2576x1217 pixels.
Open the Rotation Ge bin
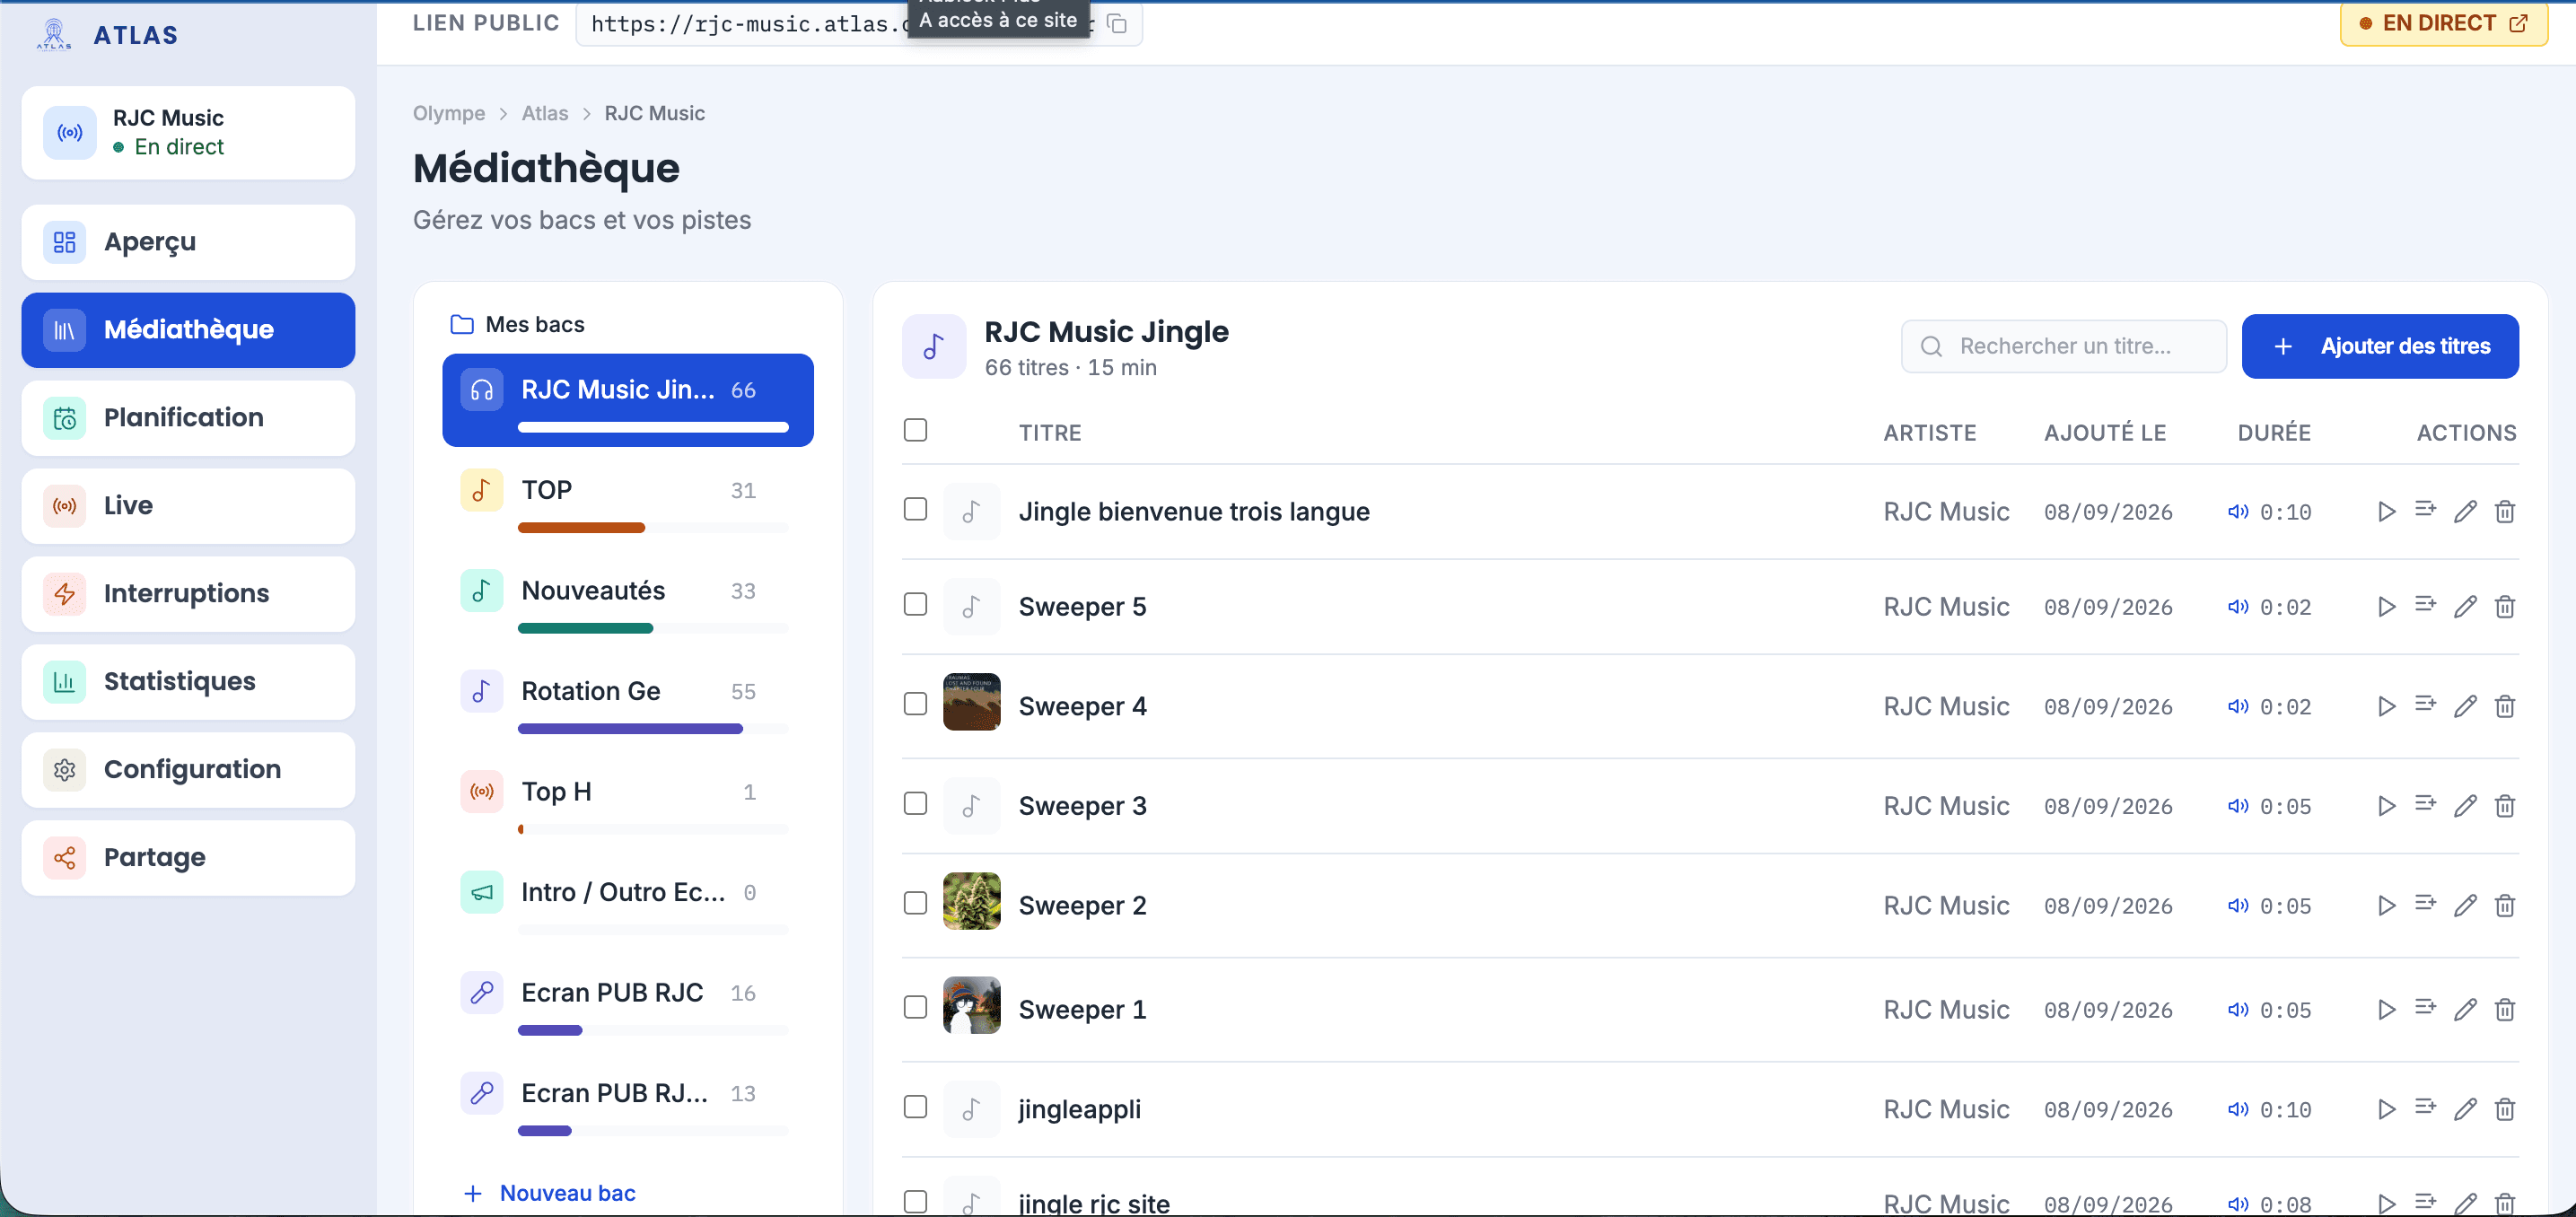[x=627, y=702]
